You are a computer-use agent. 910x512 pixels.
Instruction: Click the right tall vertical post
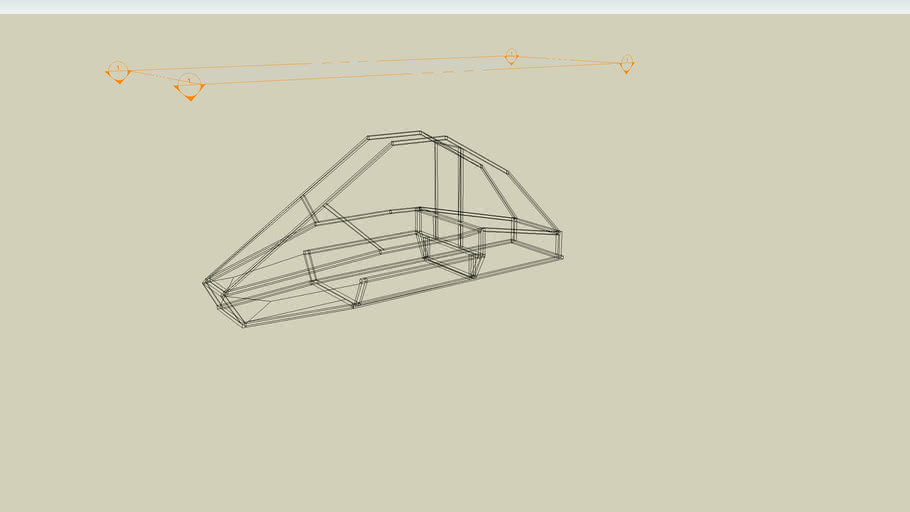(460, 195)
